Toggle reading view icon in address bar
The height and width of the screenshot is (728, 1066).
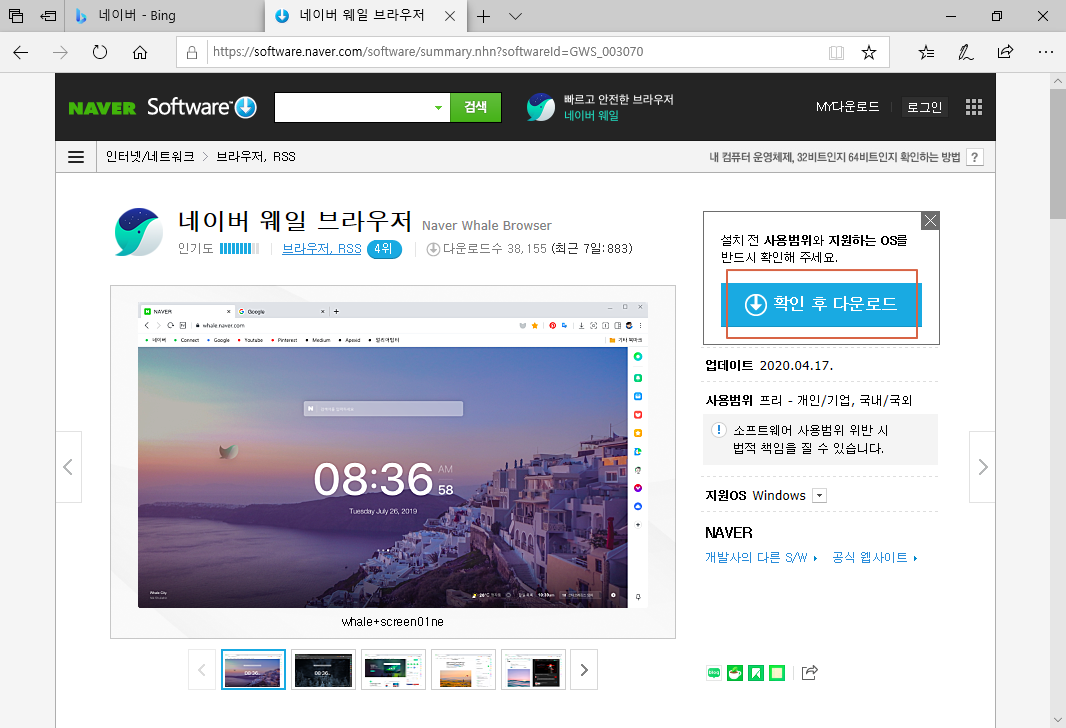click(836, 52)
